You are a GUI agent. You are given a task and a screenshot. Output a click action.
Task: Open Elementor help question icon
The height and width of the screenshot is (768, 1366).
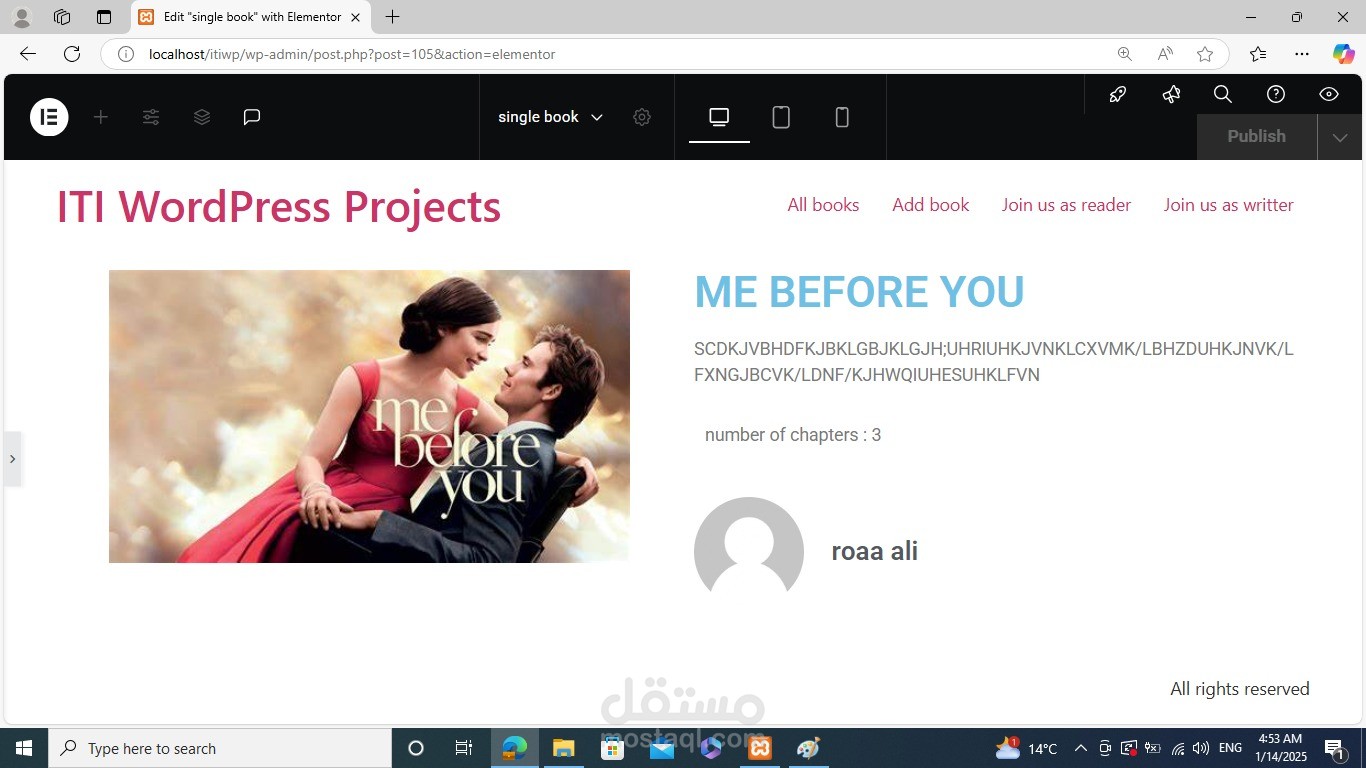point(1276,94)
